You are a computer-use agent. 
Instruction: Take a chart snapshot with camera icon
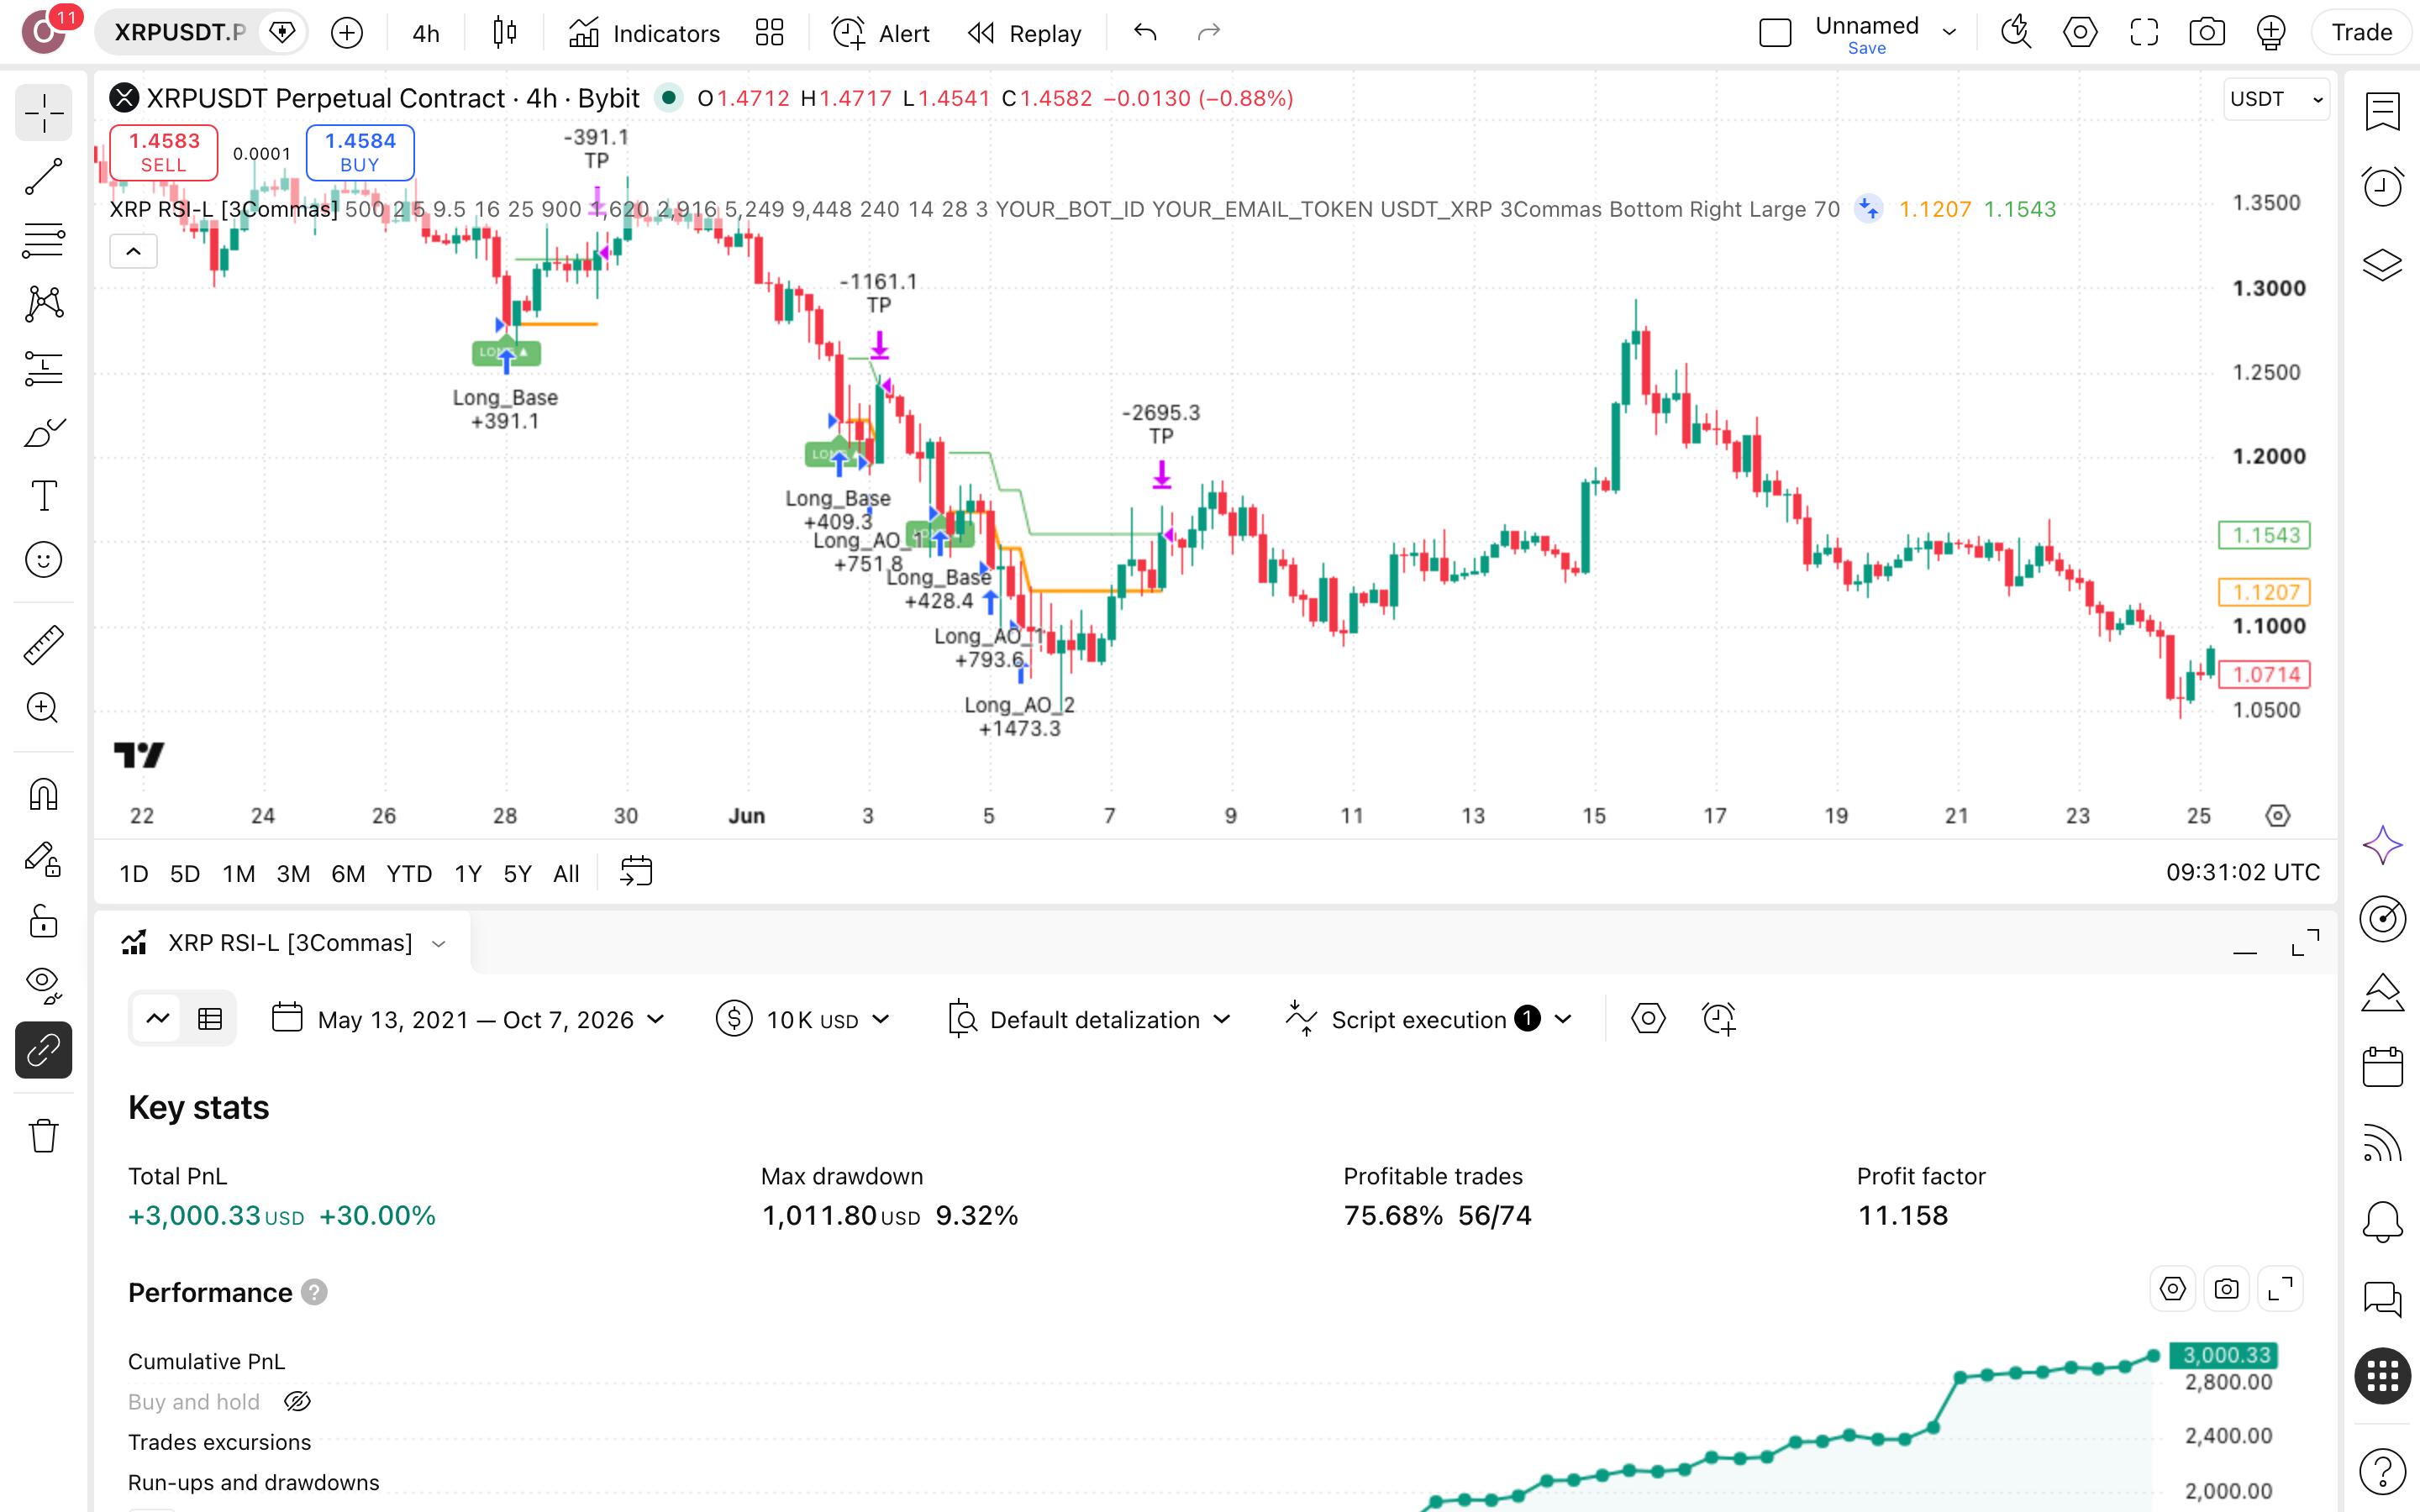tap(2207, 33)
